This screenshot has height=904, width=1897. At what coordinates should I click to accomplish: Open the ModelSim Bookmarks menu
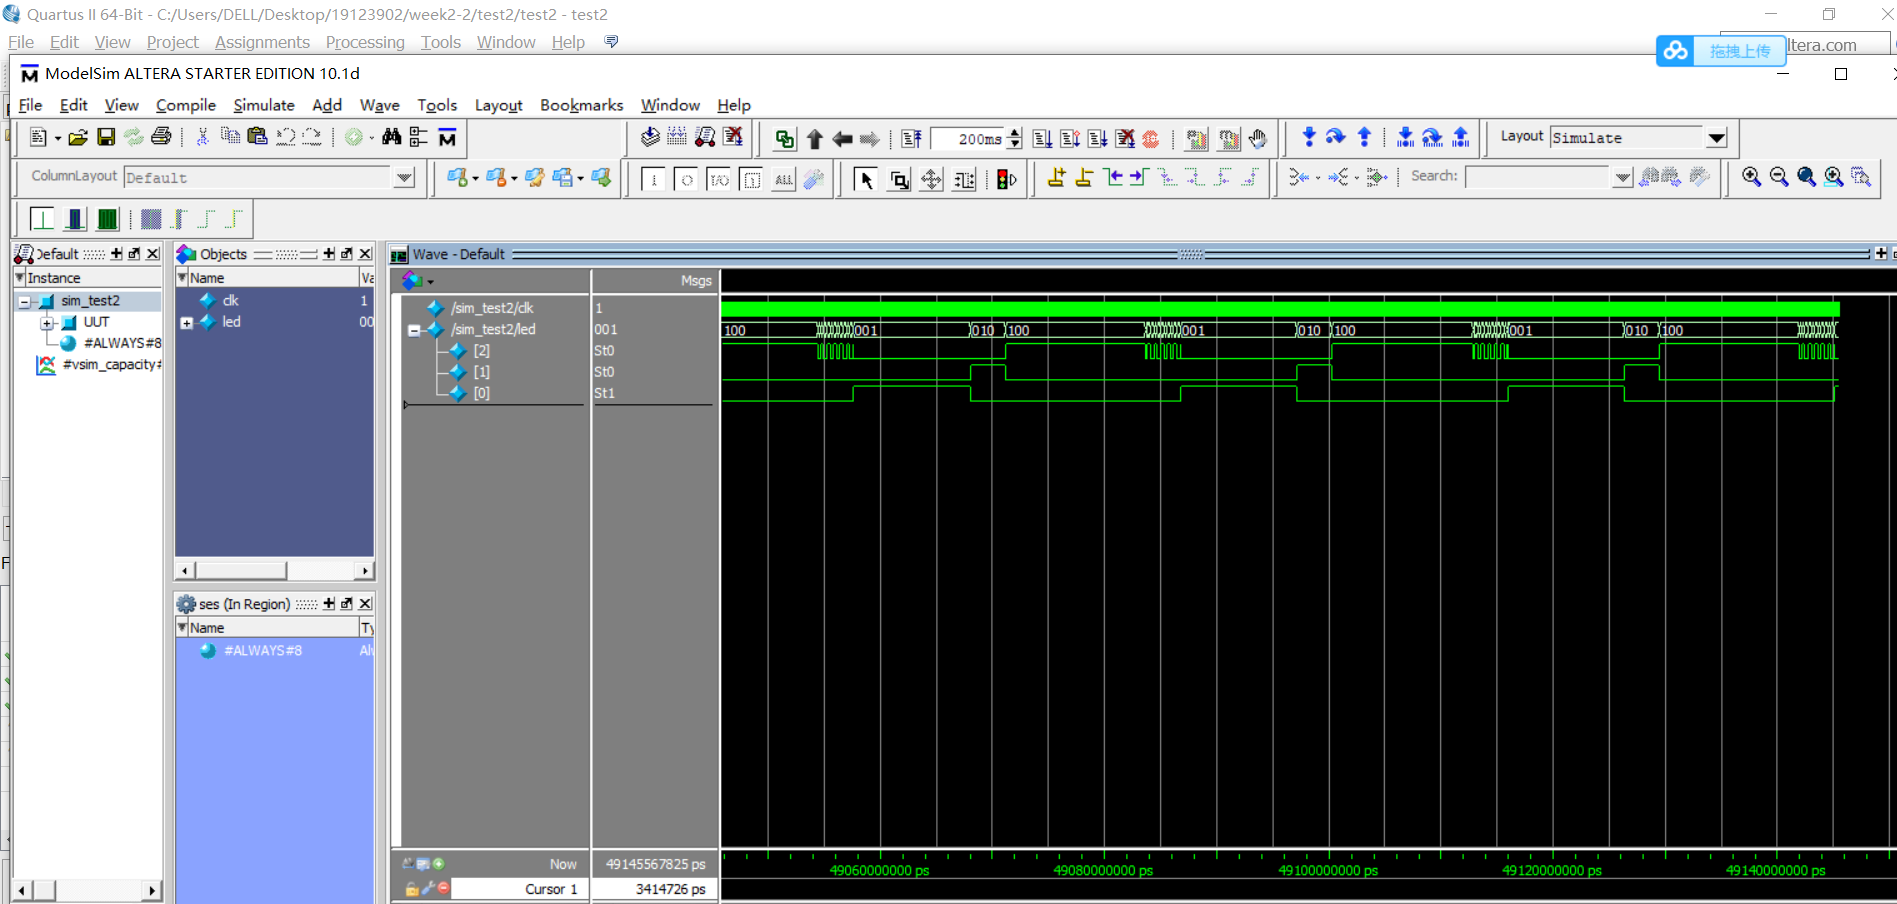point(581,105)
